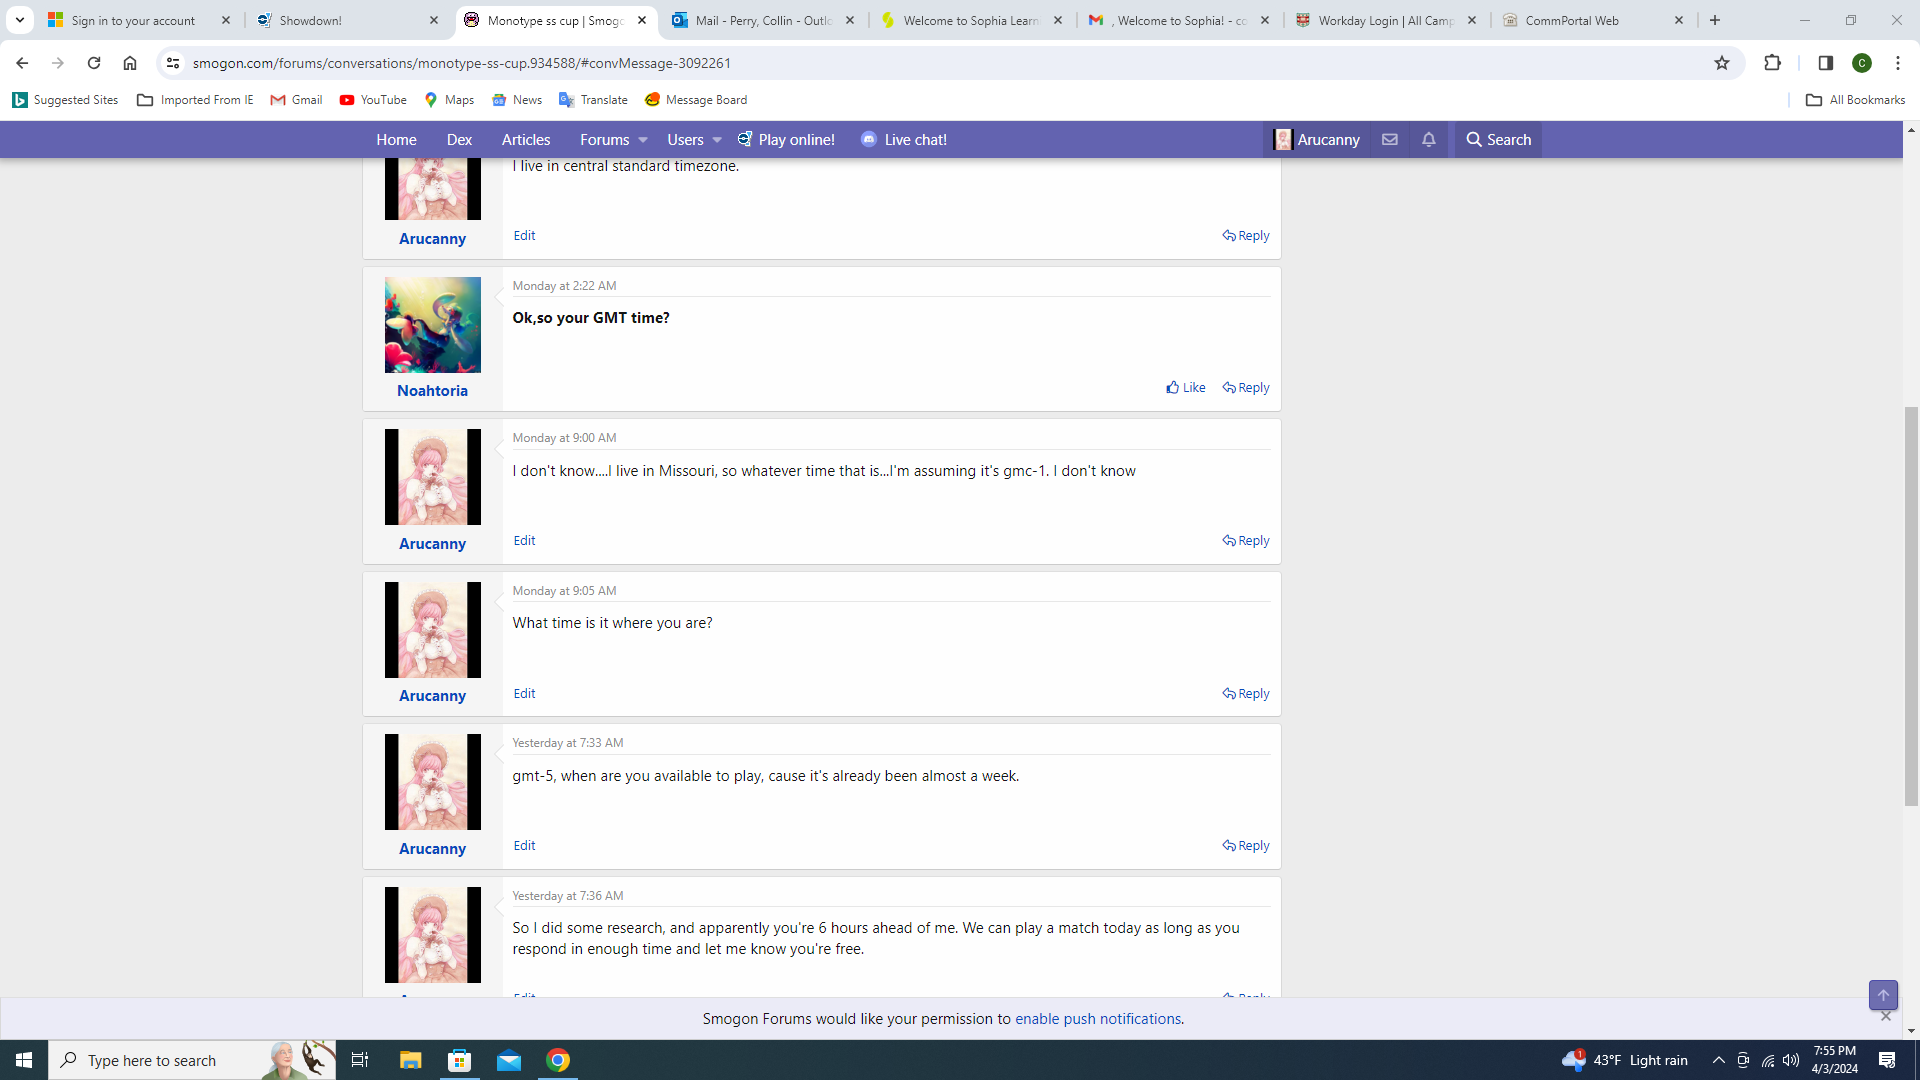The width and height of the screenshot is (1920, 1080).
Task: Open Chrome extensions puzzle icon
Action: click(1772, 63)
